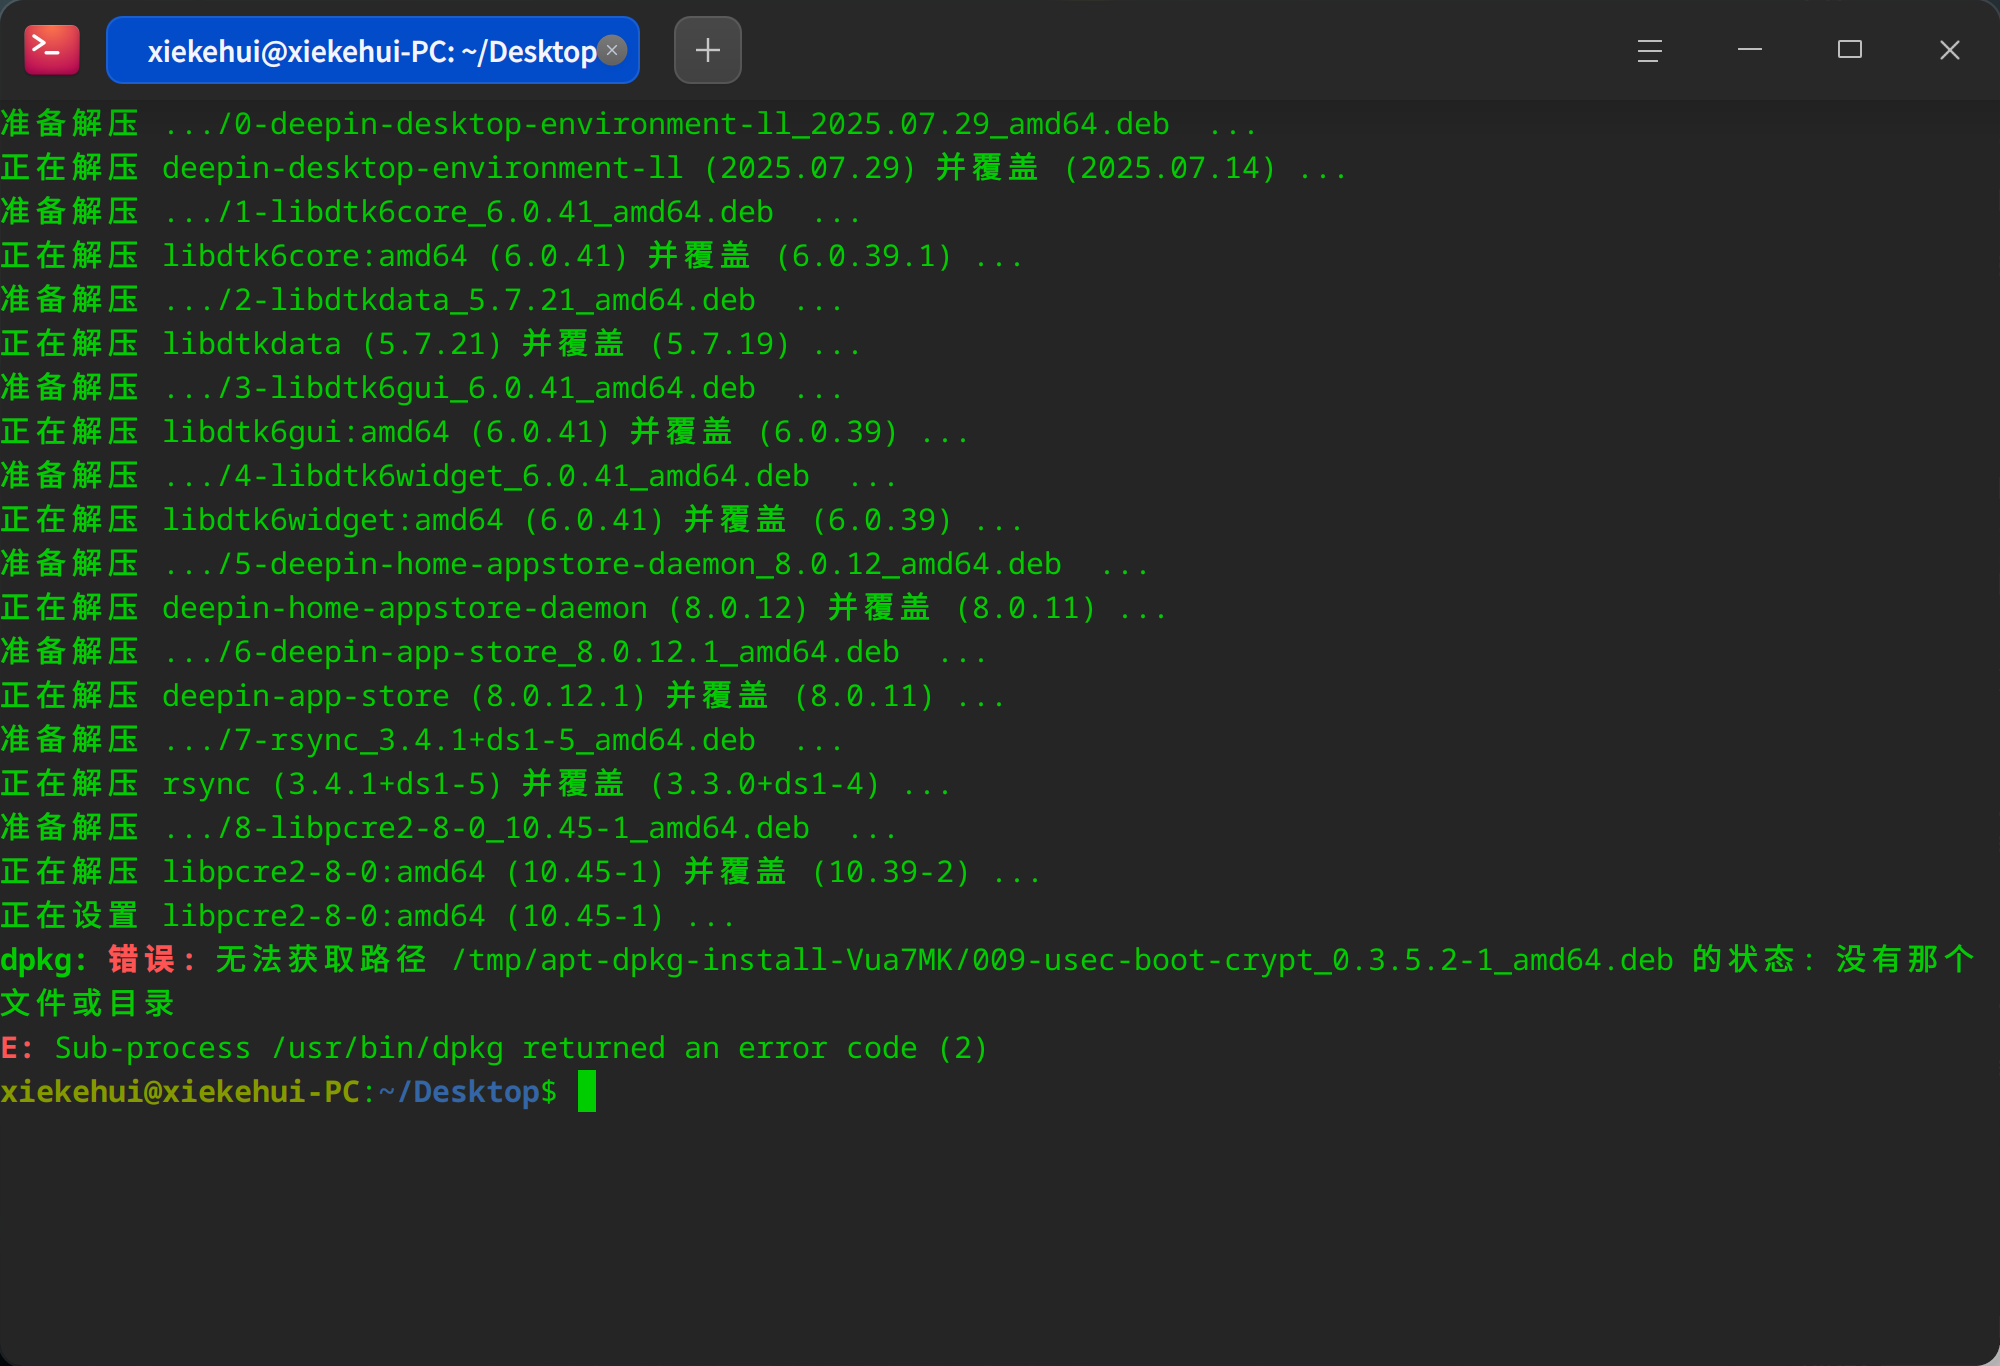Close the ~/Desktop terminal tab

pyautogui.click(x=612, y=50)
